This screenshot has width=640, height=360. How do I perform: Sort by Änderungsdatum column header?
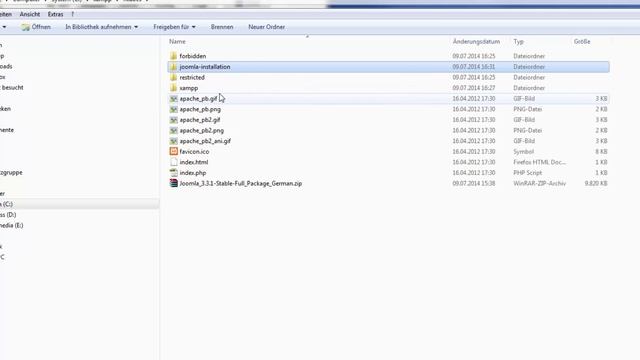coord(476,42)
